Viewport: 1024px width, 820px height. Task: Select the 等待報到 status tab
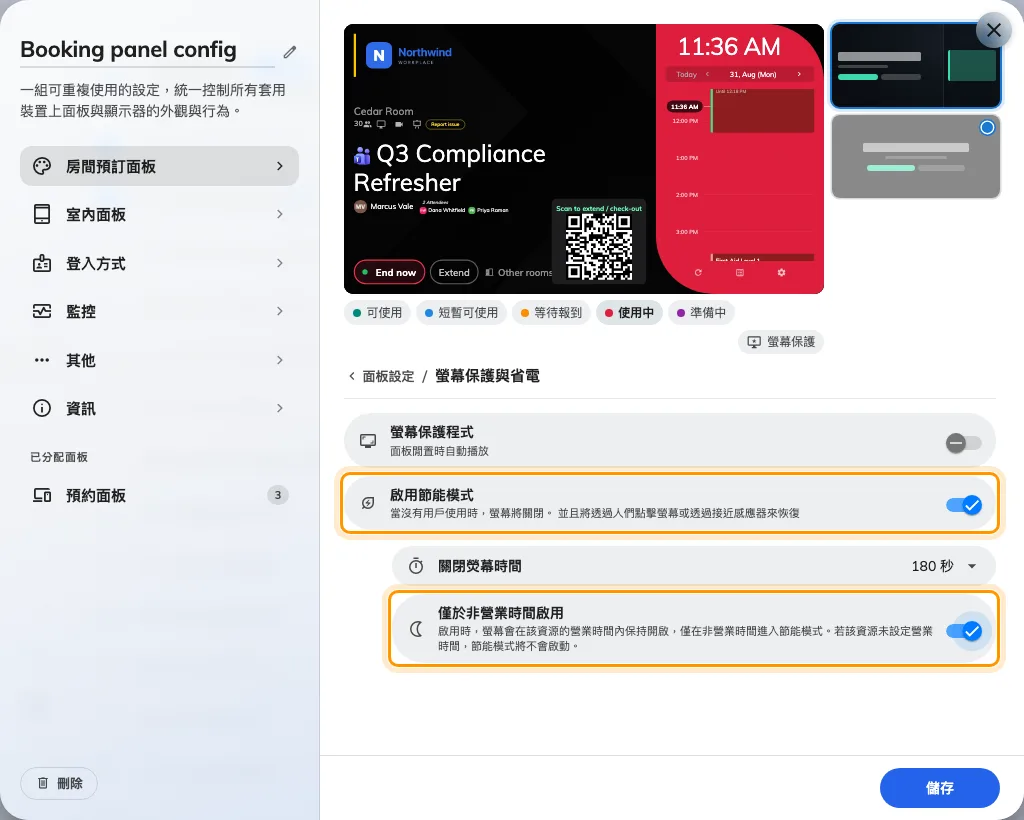[551, 313]
